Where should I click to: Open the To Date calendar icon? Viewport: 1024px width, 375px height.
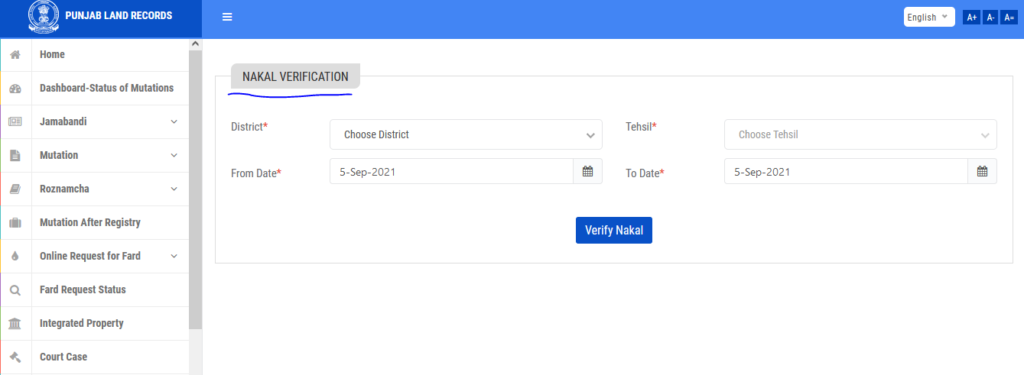tap(982, 172)
